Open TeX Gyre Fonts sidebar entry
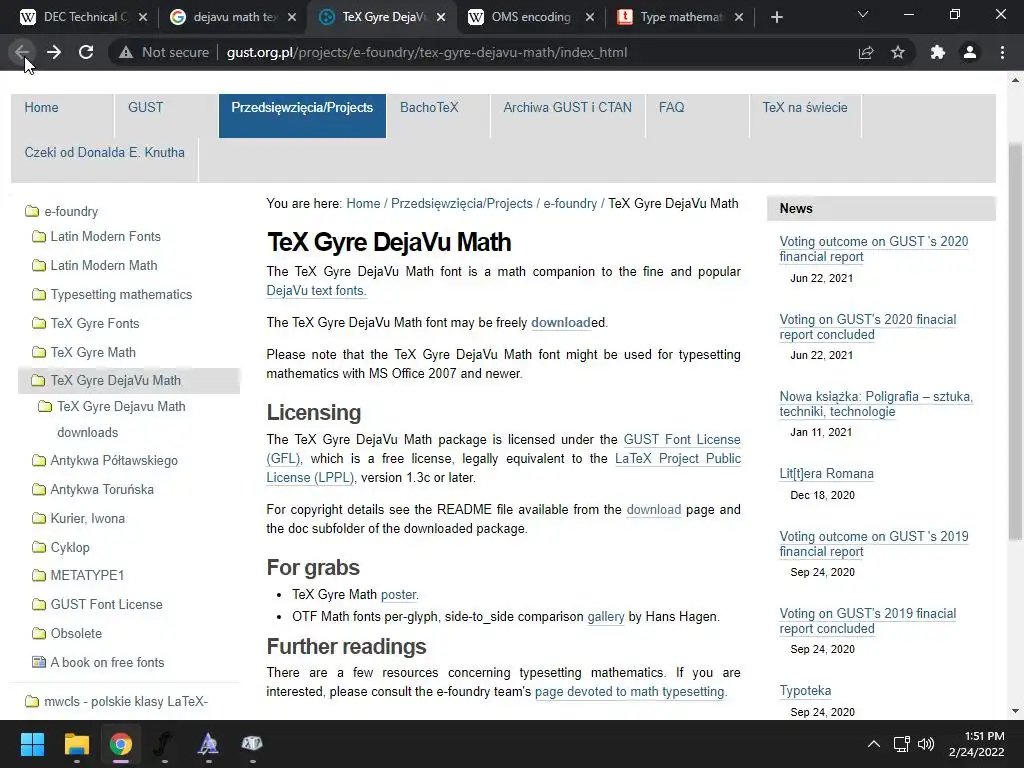 [x=95, y=323]
